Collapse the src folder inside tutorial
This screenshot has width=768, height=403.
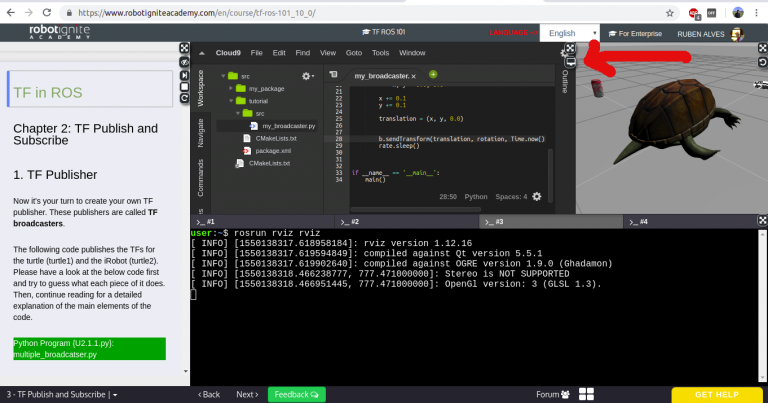[x=238, y=114]
